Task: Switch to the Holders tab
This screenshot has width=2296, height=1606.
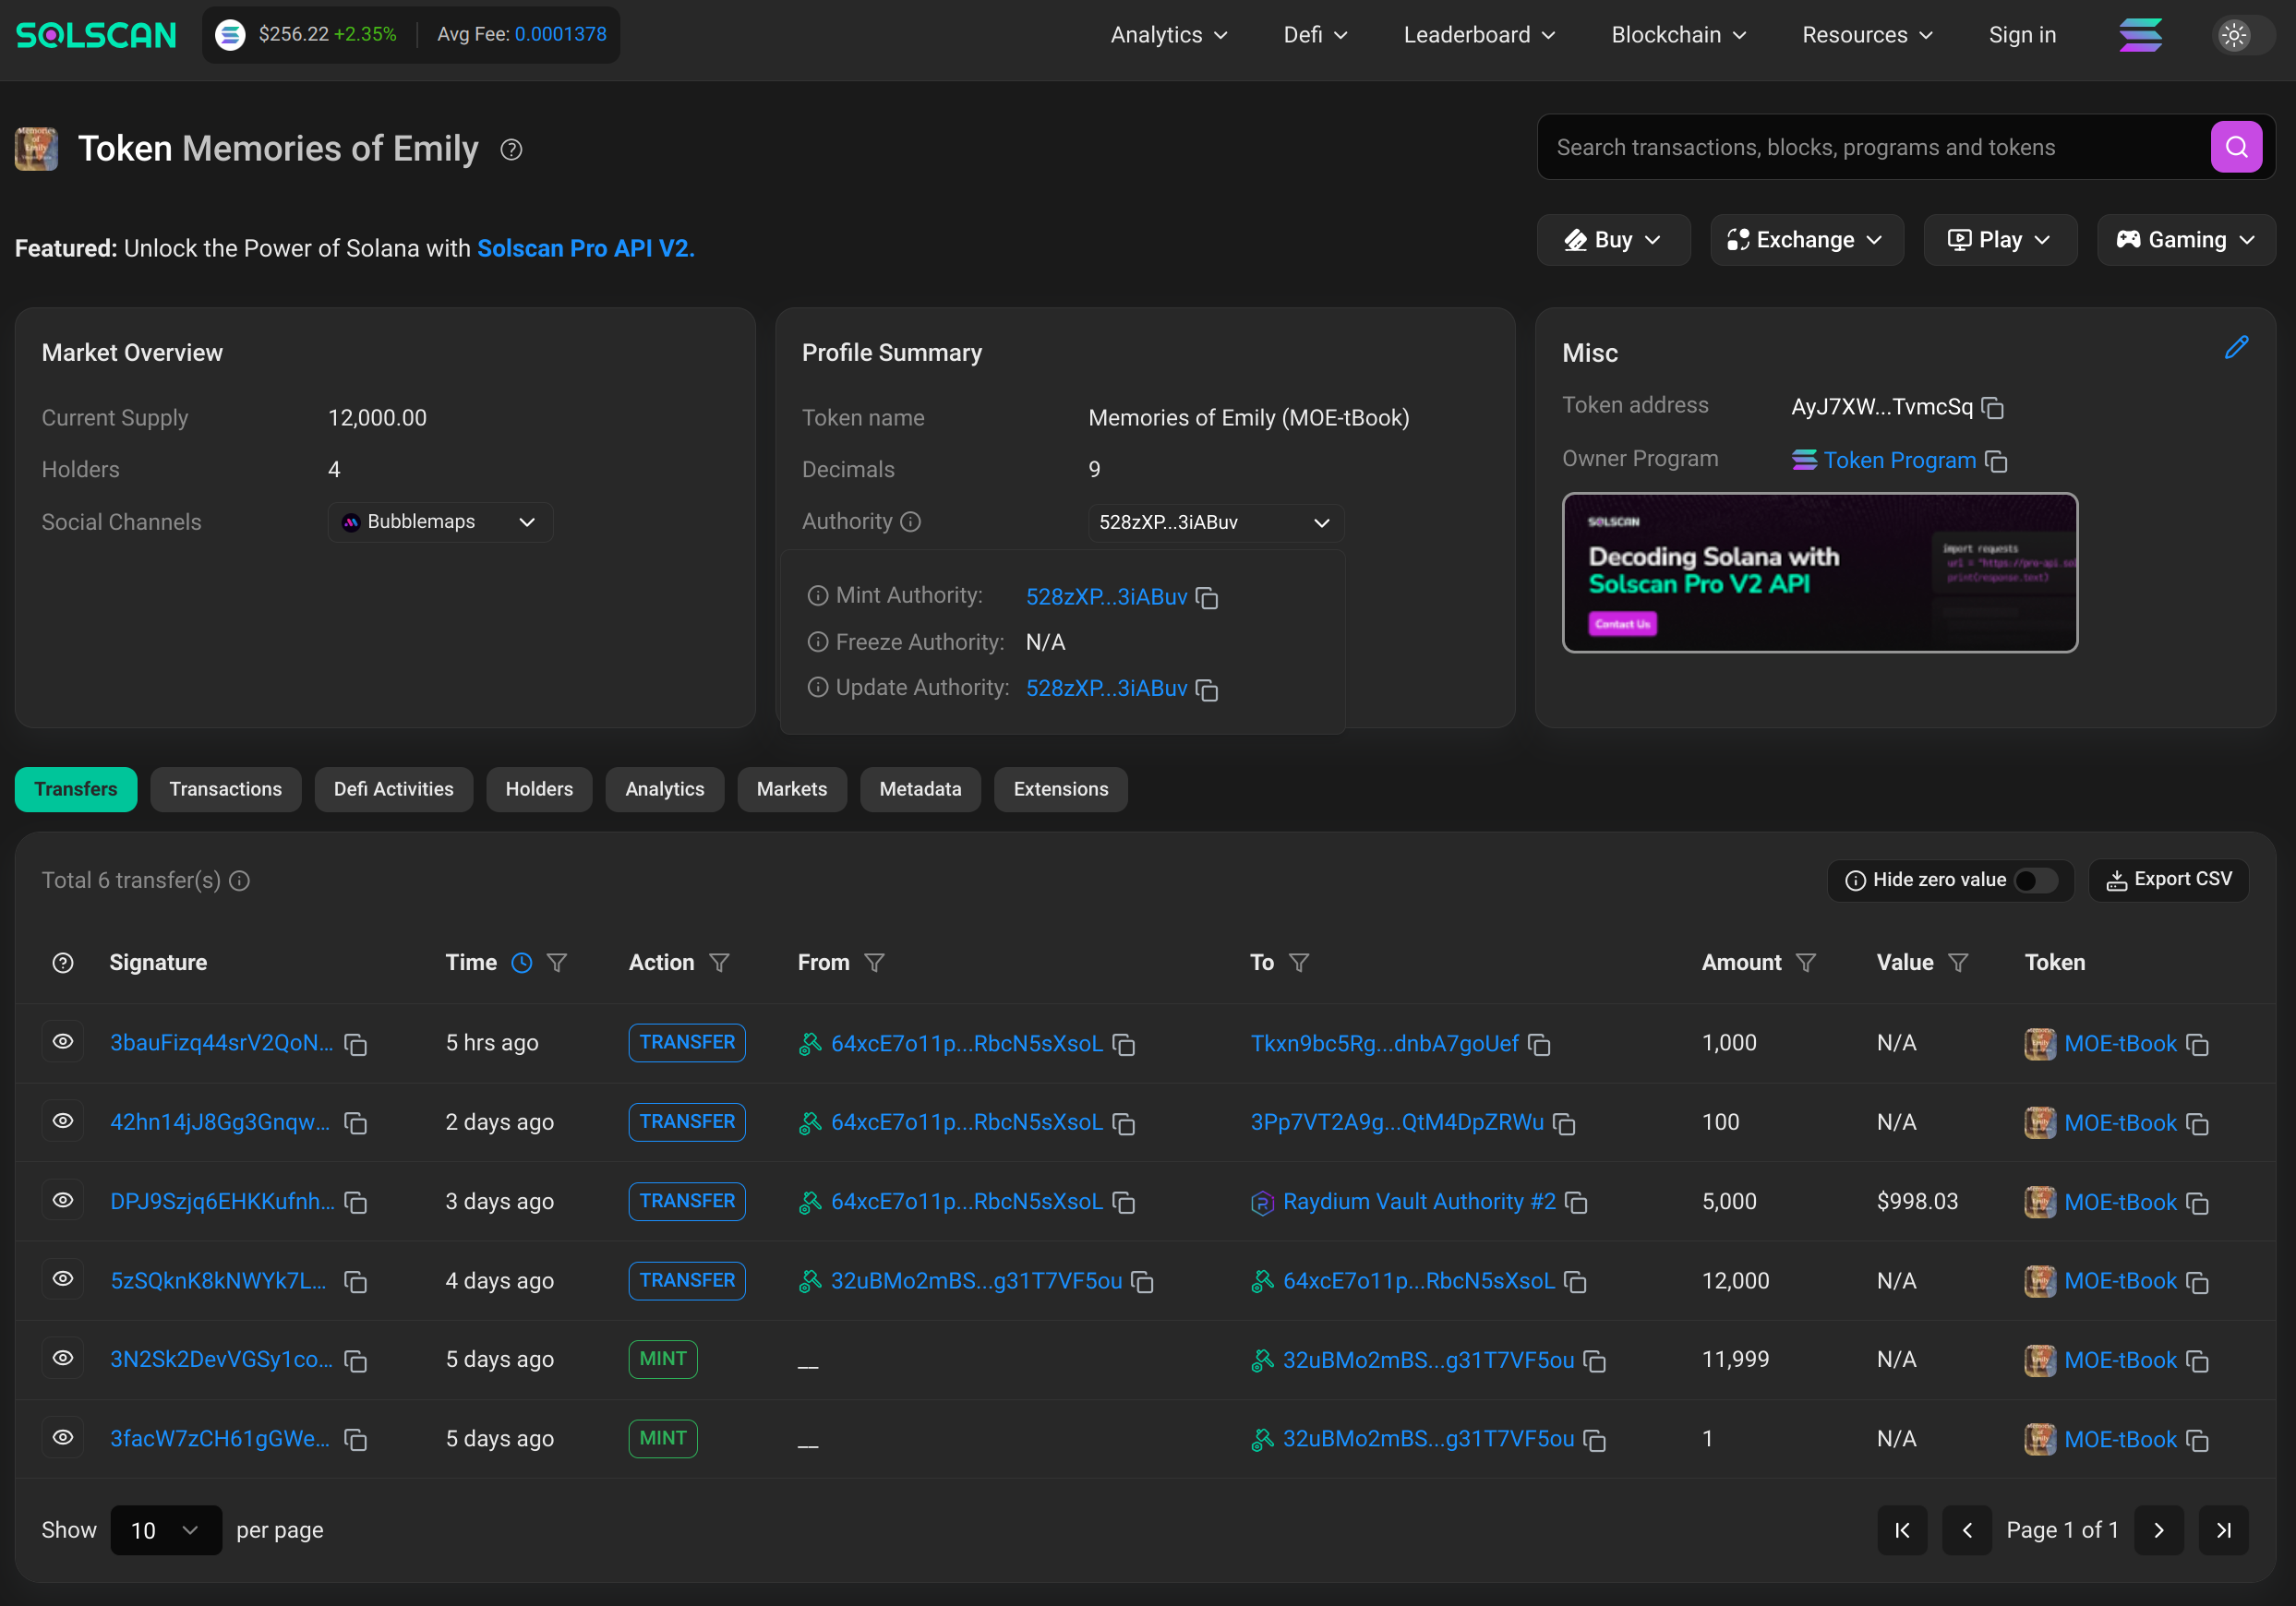Action: 539,790
